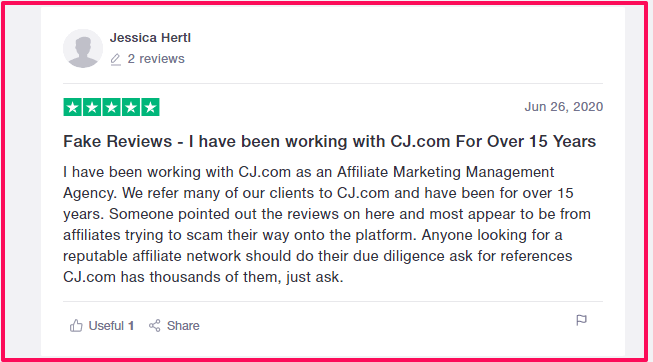Click the pencil icon beside 2 reviews

[115, 60]
